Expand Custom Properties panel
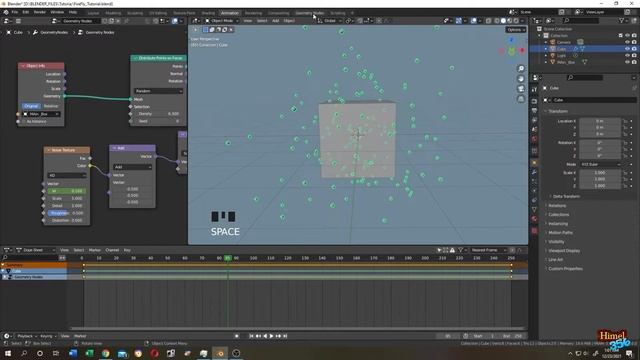 click(x=564, y=269)
